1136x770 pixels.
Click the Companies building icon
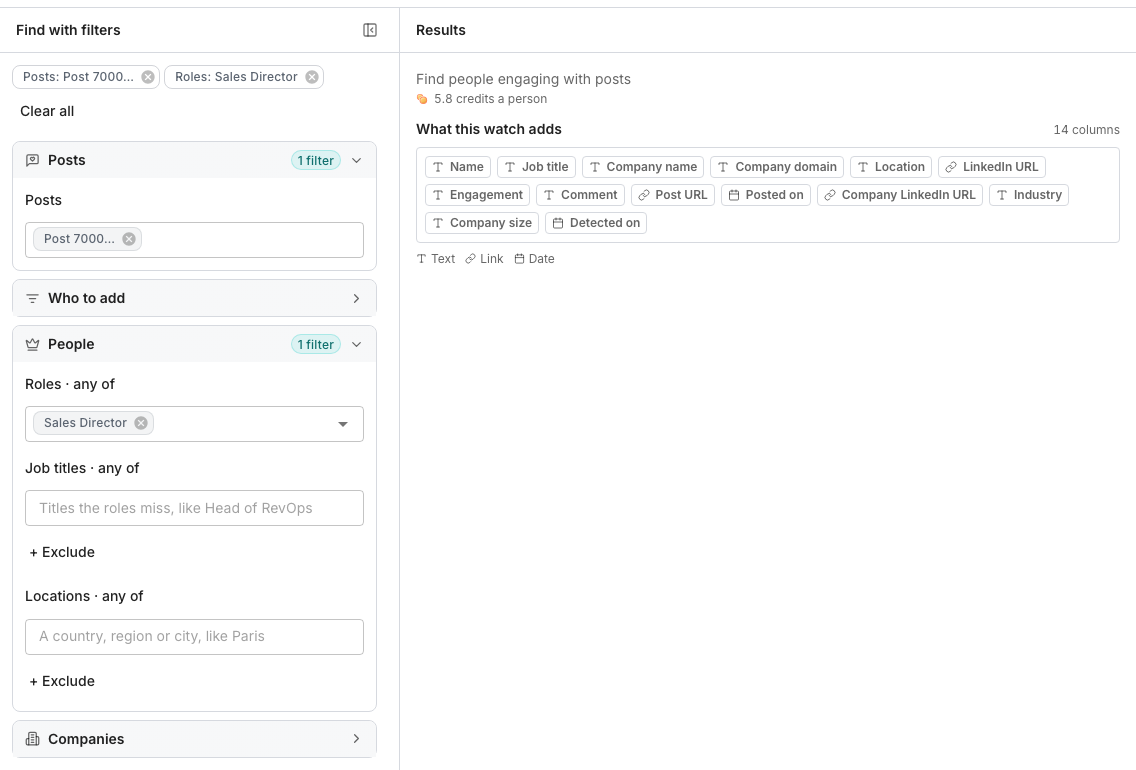click(33, 739)
